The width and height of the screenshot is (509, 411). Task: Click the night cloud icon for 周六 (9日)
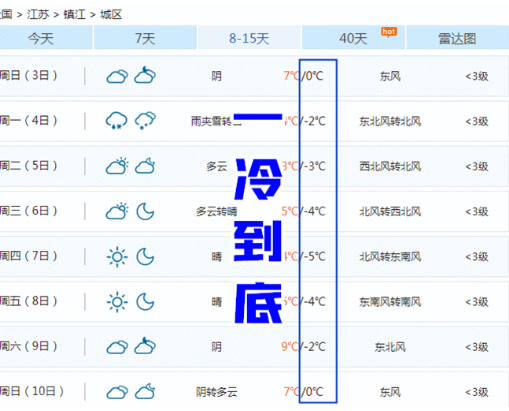click(x=145, y=346)
